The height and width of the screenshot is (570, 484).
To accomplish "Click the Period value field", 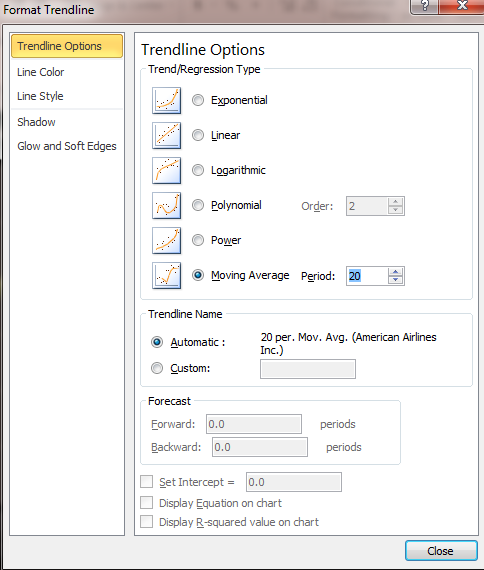I will pos(367,276).
